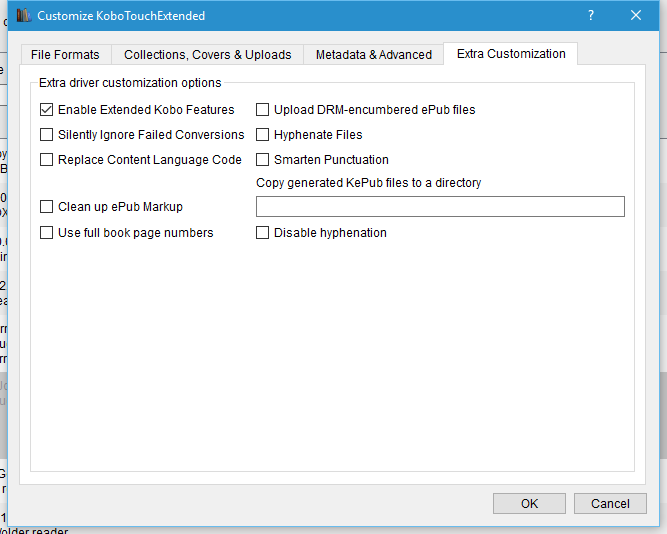667x534 pixels.
Task: Confirm settings with the OK button
Action: pyautogui.click(x=529, y=504)
